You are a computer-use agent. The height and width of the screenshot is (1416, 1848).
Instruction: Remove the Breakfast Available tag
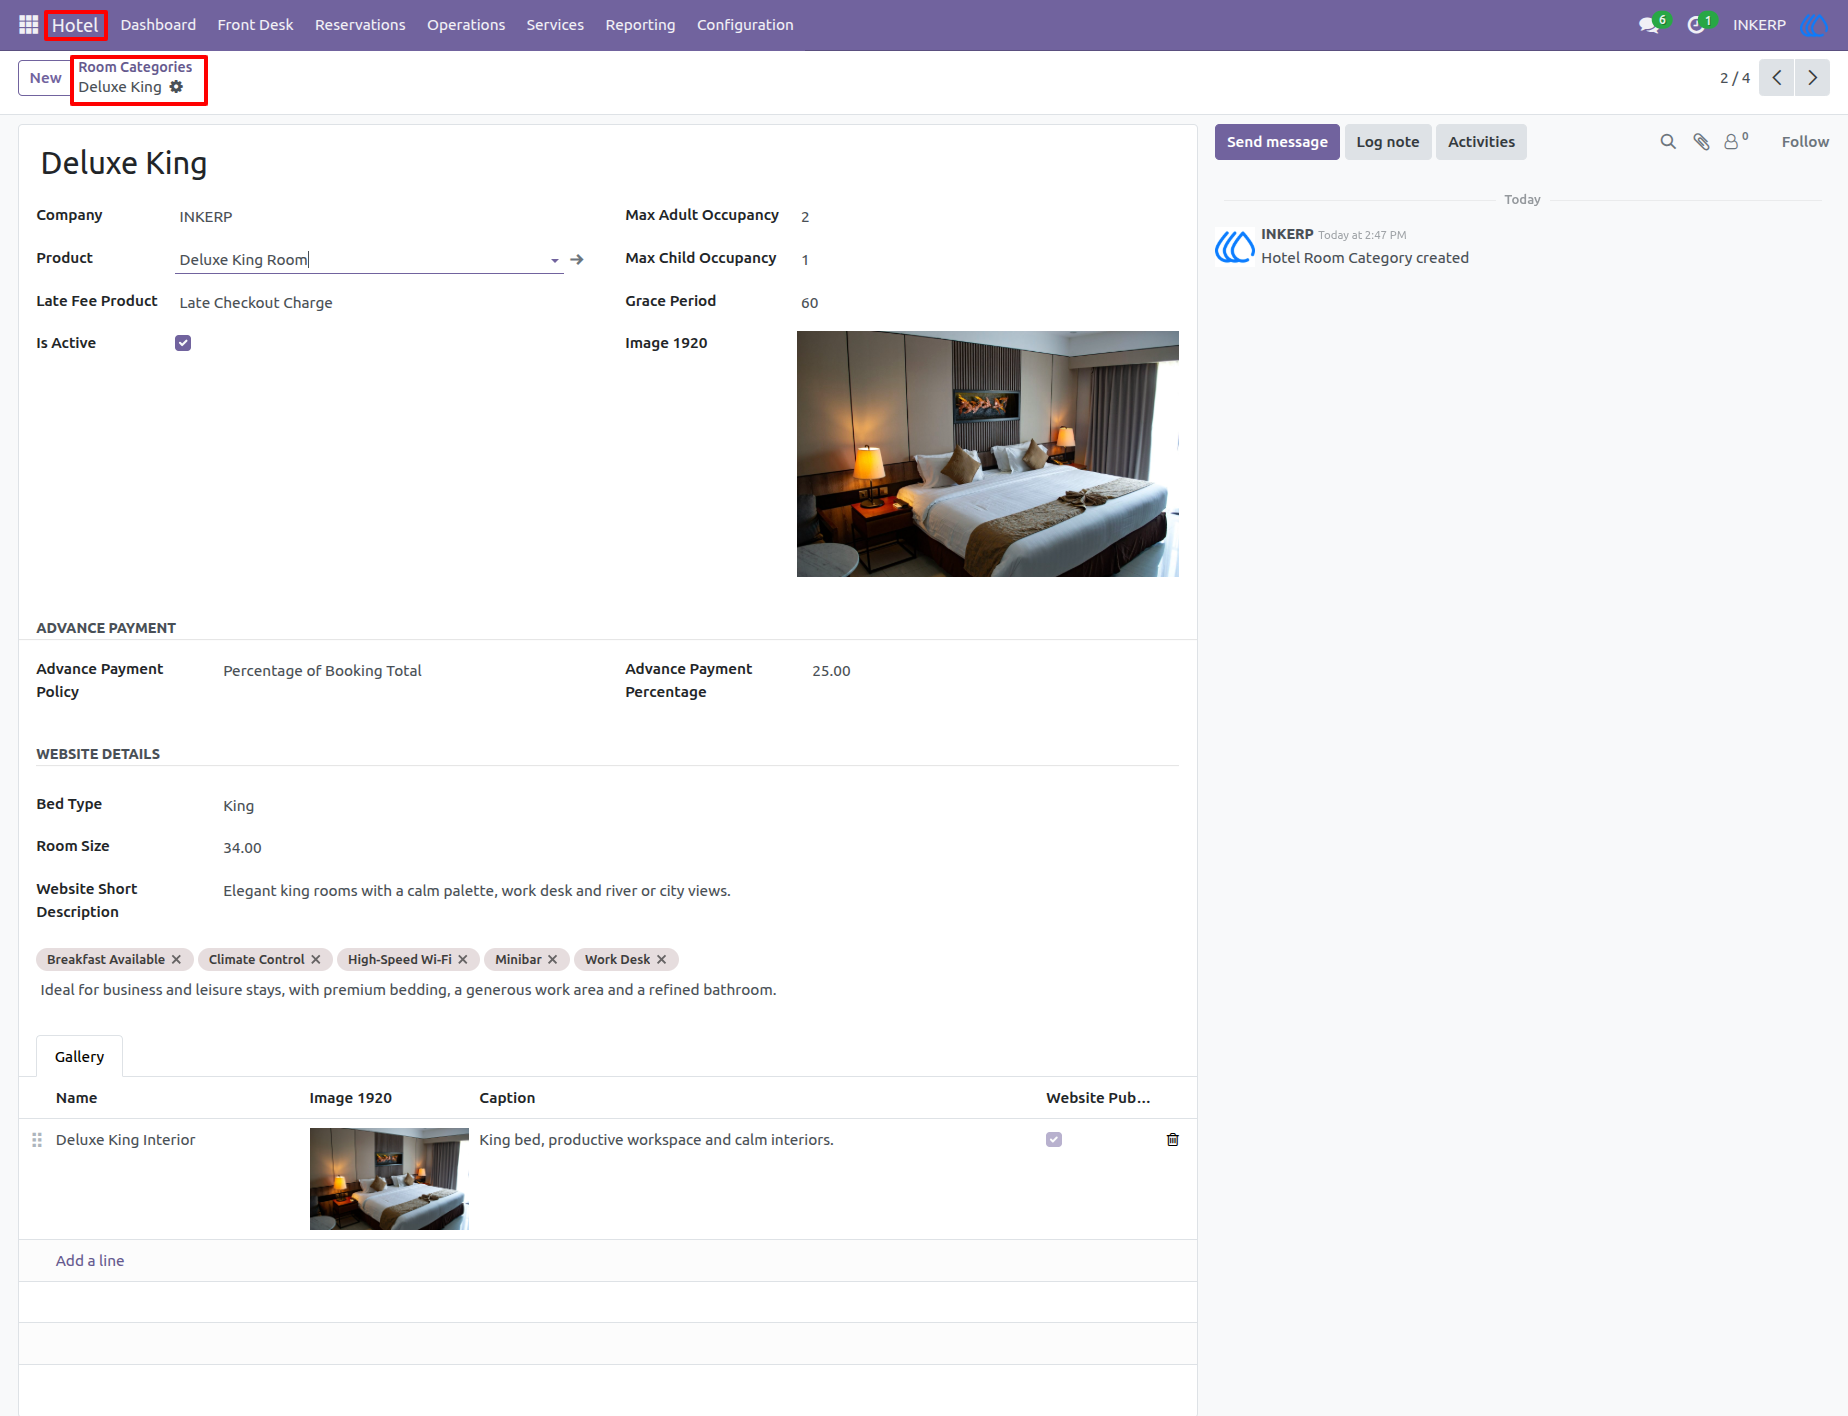tap(176, 960)
